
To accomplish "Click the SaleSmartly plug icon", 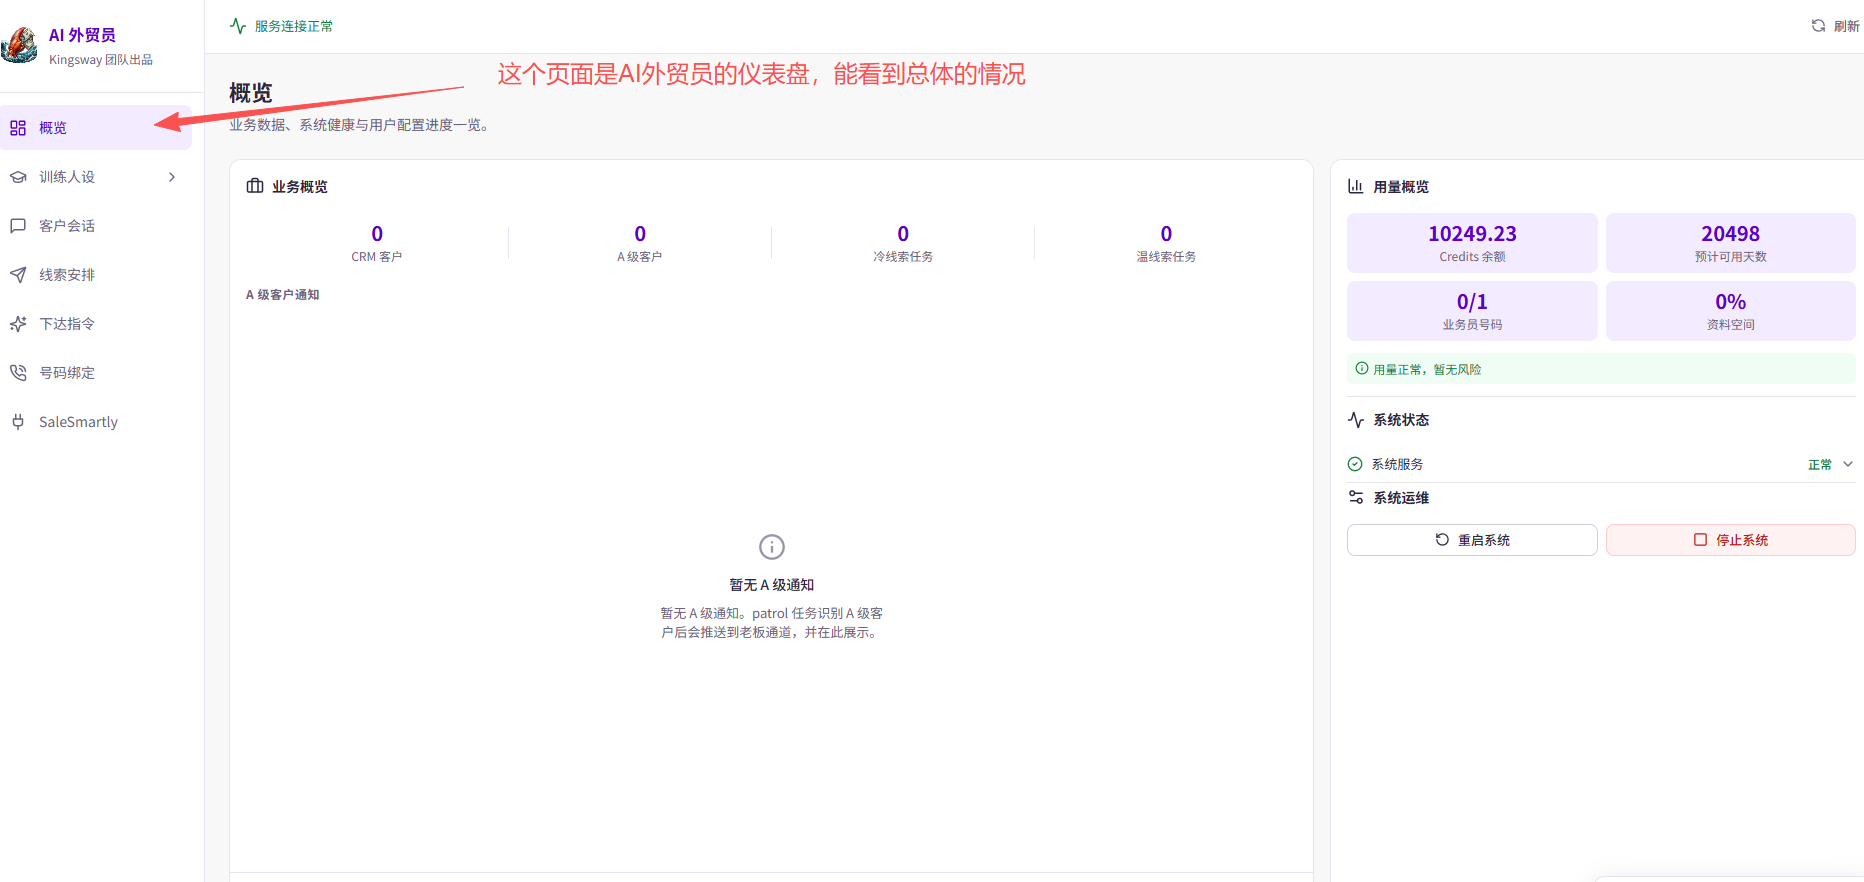I will [18, 422].
